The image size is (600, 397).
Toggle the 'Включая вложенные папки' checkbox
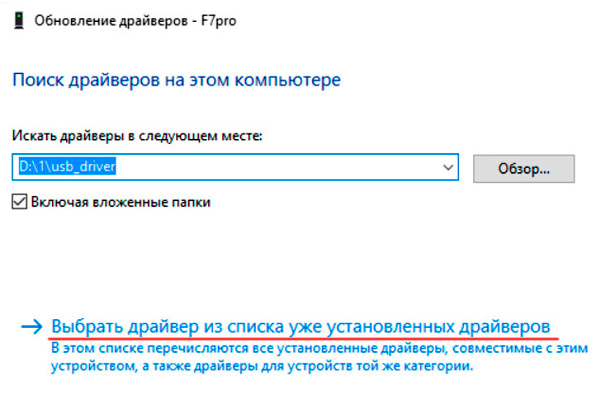click(x=19, y=201)
